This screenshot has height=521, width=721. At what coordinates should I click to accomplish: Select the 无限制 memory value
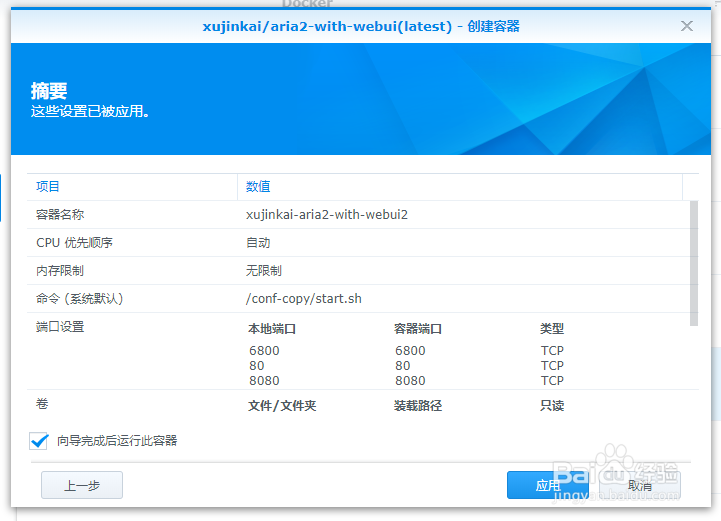point(263,271)
